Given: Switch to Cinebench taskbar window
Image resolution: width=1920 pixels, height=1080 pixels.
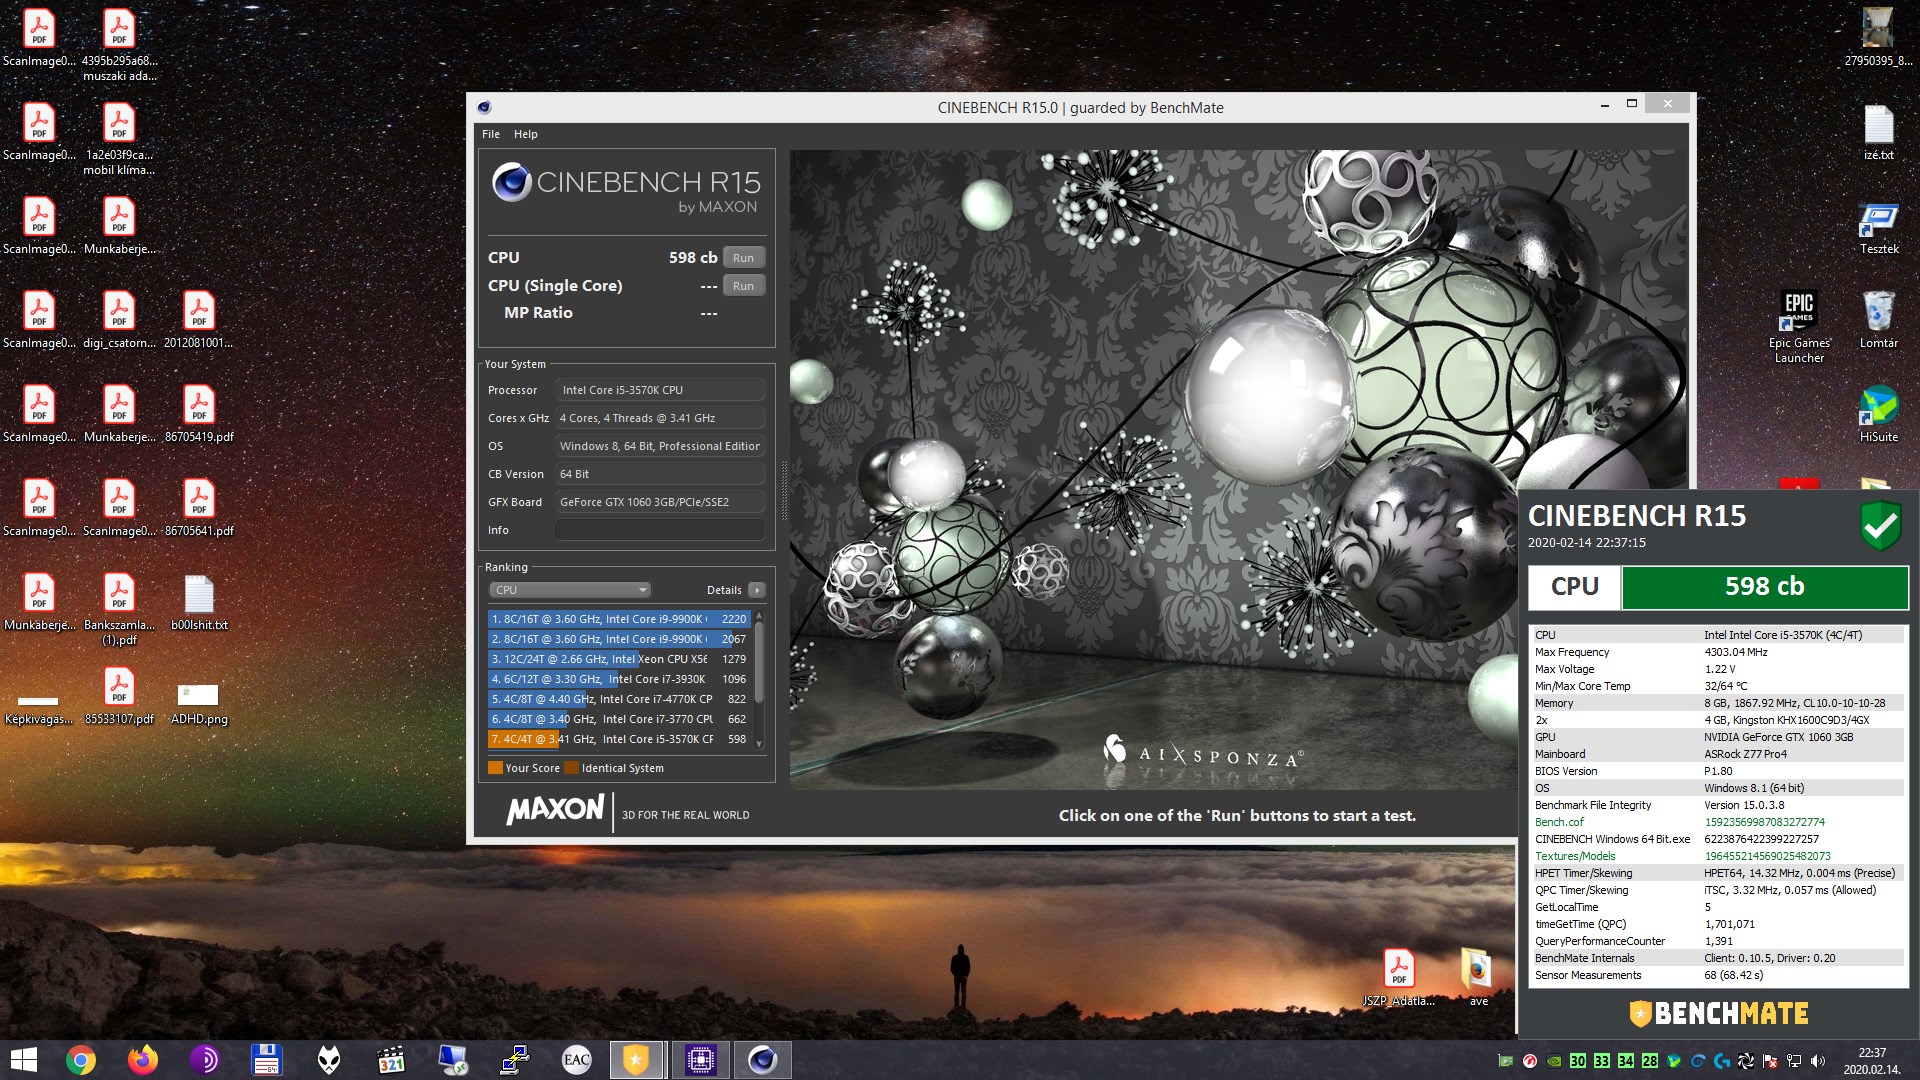Looking at the screenshot, I should pyautogui.click(x=763, y=1060).
